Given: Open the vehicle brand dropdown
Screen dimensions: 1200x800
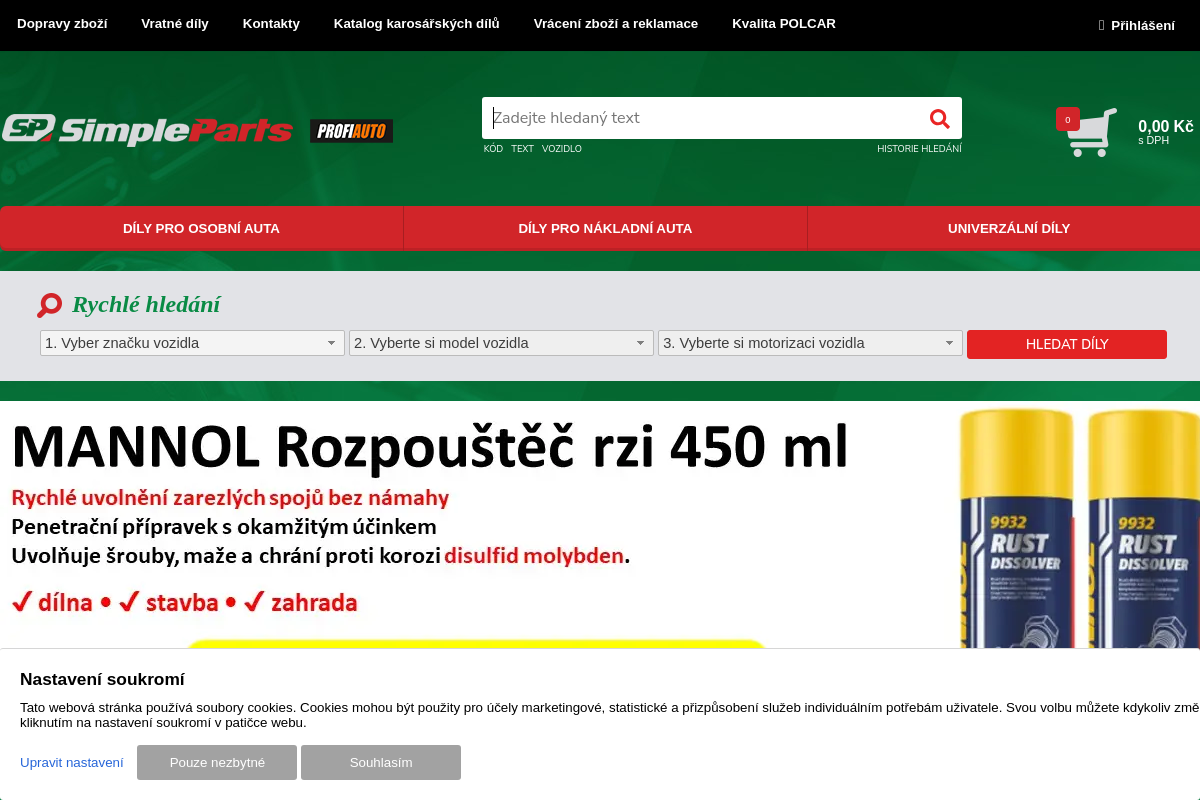Looking at the screenshot, I should point(191,342).
